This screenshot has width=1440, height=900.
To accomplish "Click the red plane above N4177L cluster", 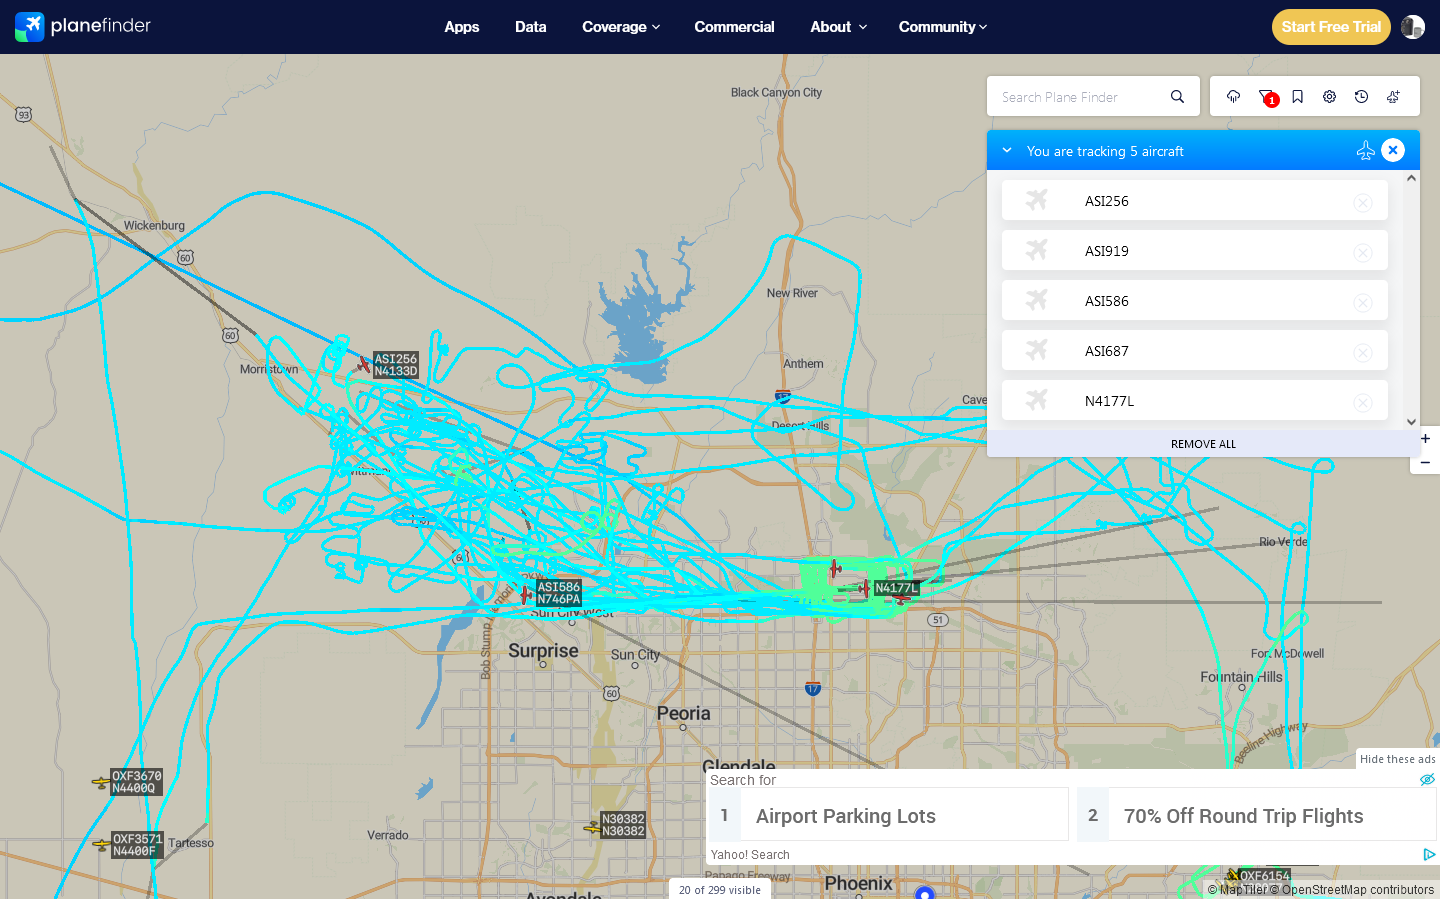I will tap(835, 569).
